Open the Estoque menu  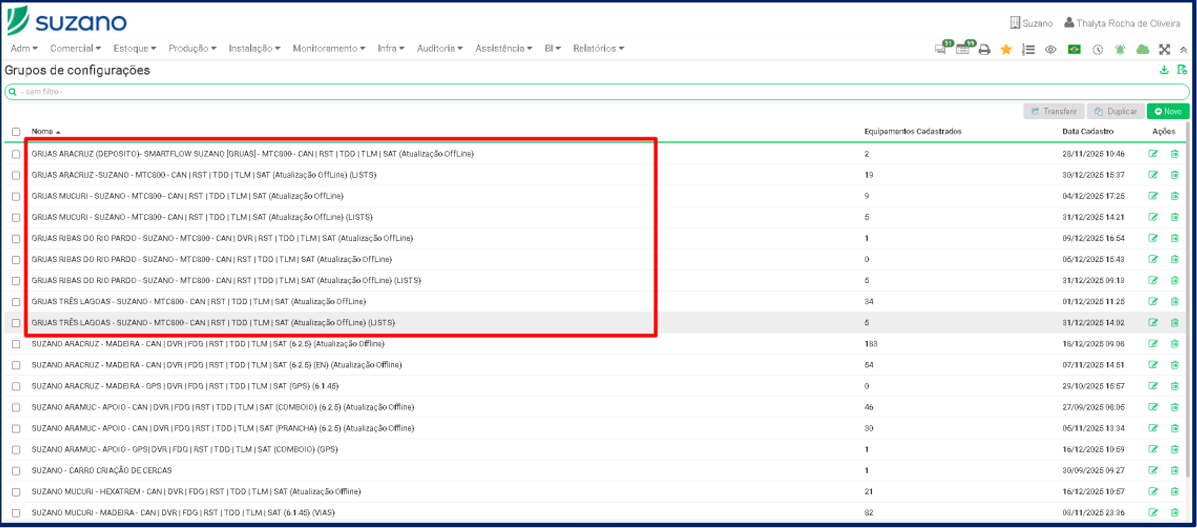(x=134, y=48)
